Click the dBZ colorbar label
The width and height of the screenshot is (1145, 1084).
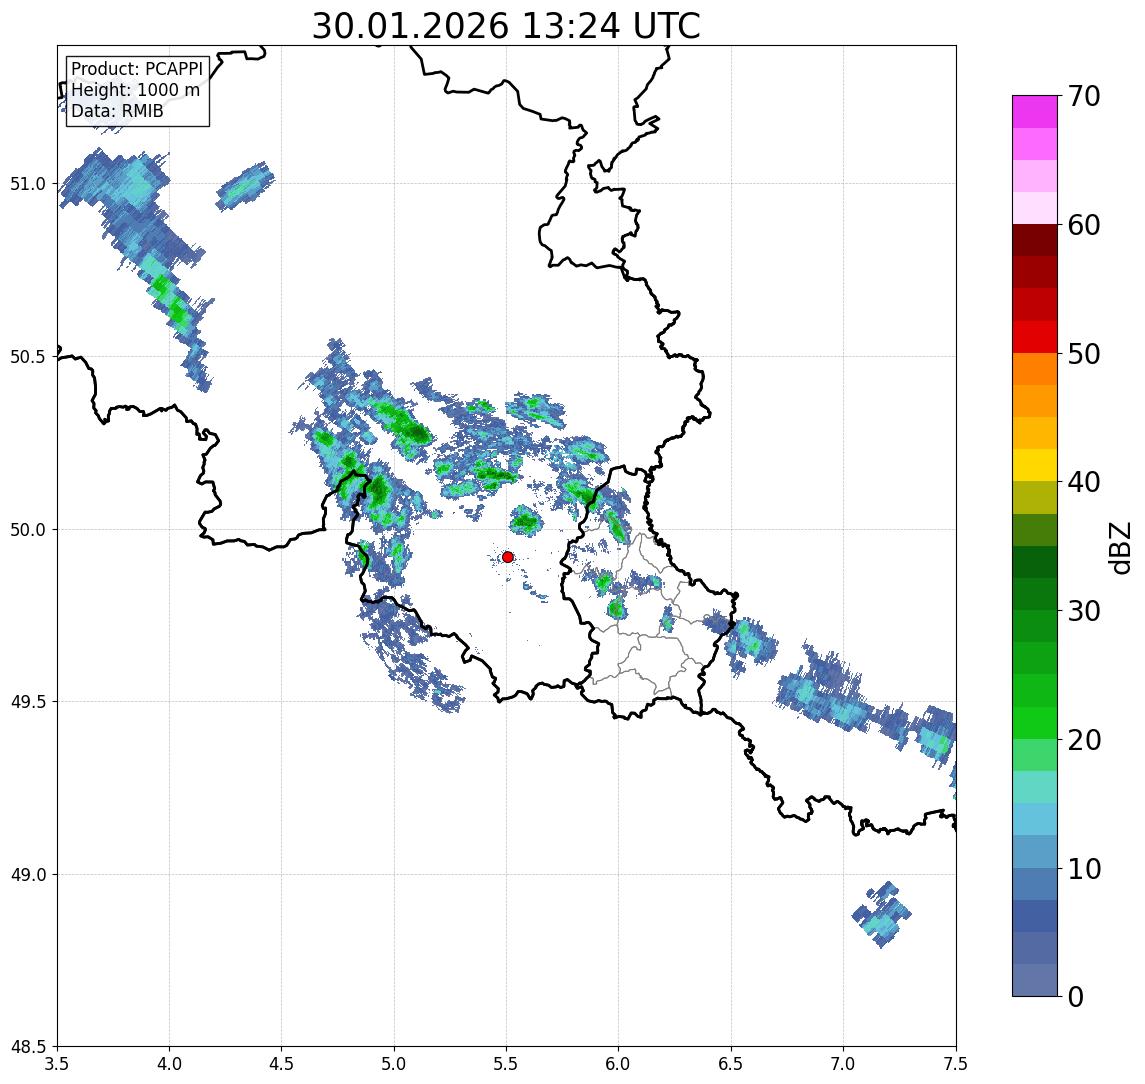1119,547
